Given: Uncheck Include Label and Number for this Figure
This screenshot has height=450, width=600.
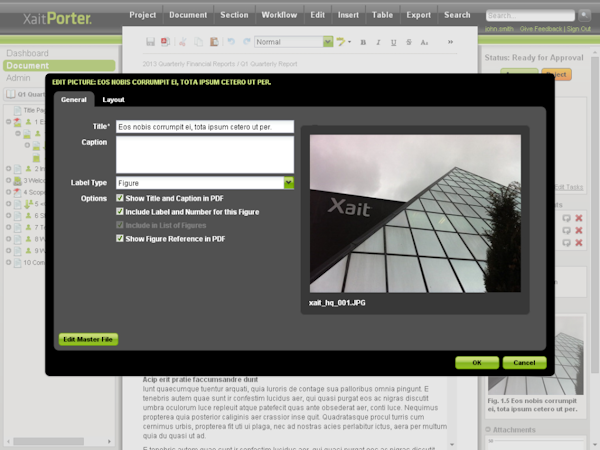Looking at the screenshot, I should pyautogui.click(x=120, y=211).
